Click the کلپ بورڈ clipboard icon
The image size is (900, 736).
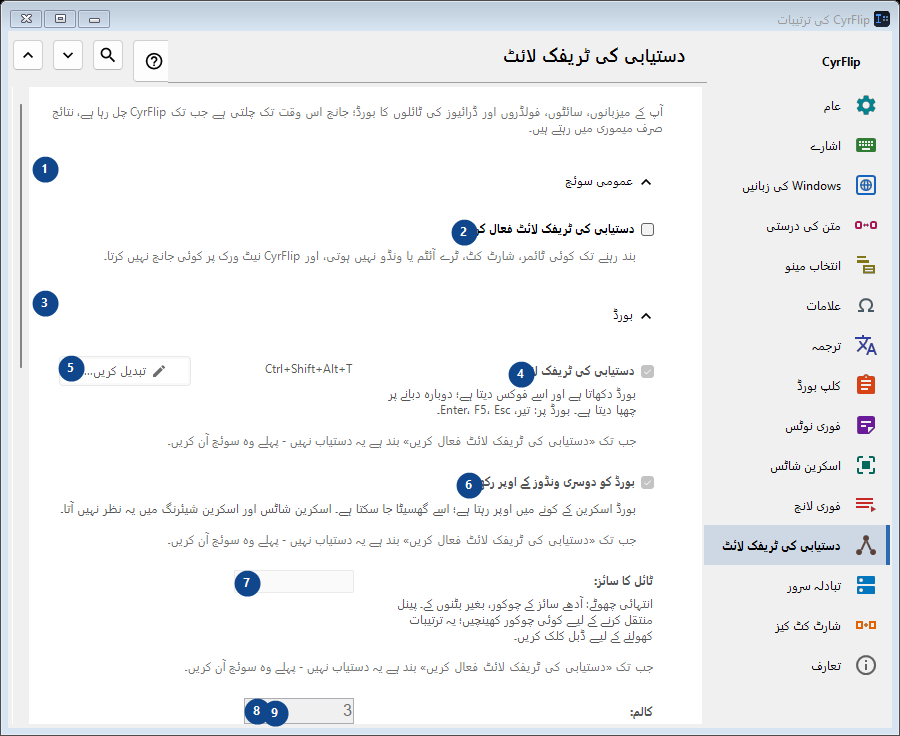click(866, 385)
